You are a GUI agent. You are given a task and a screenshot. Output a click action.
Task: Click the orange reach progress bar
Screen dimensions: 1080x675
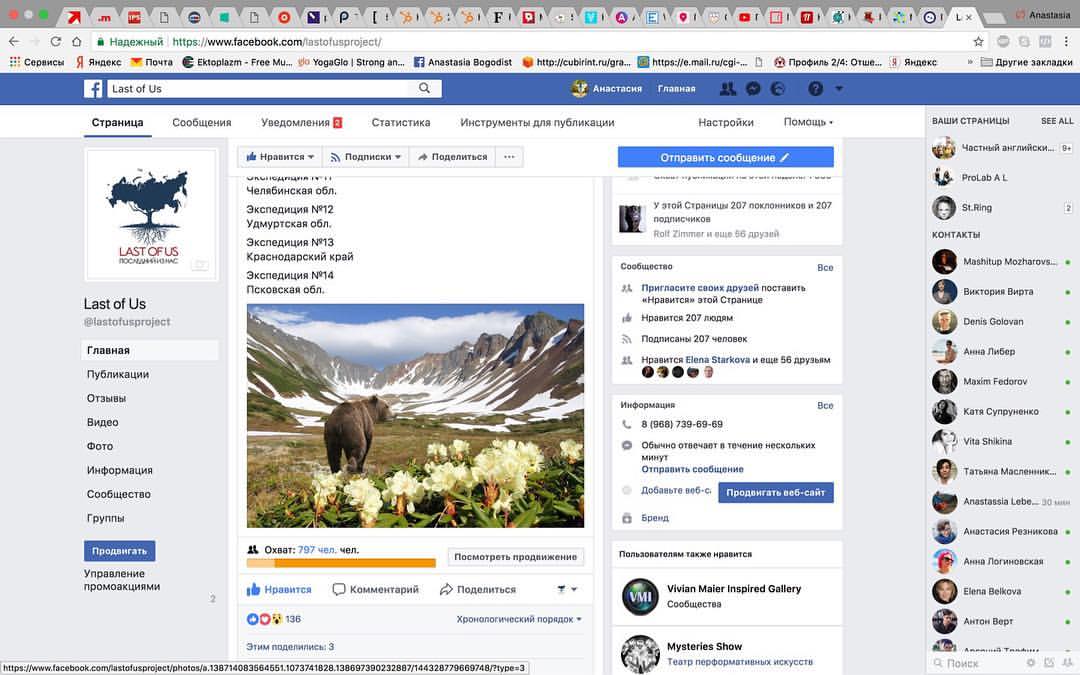341,563
